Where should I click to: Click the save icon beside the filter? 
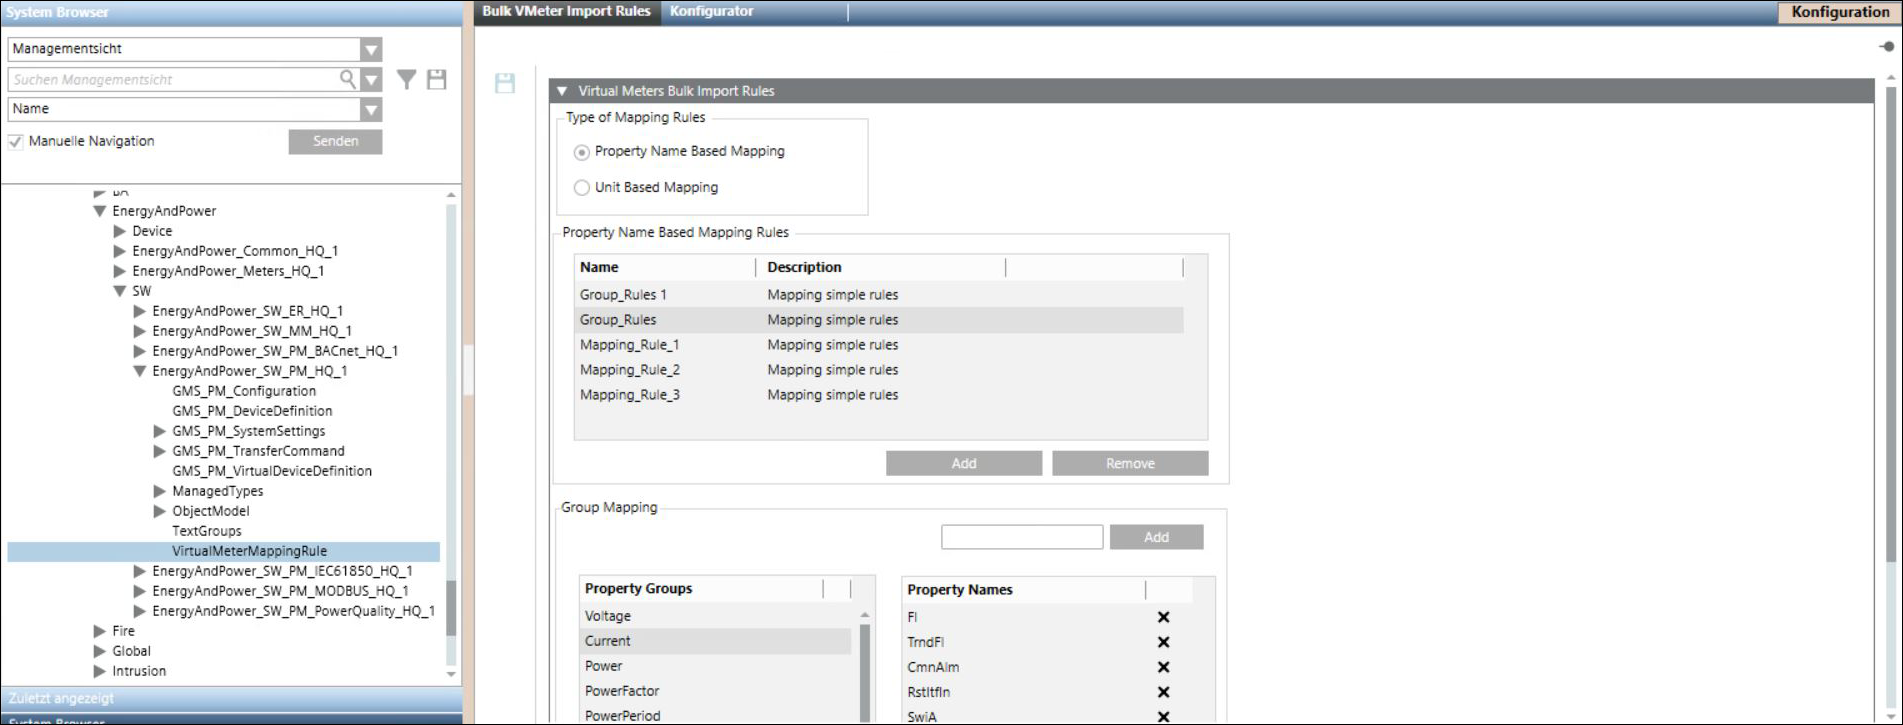(437, 80)
